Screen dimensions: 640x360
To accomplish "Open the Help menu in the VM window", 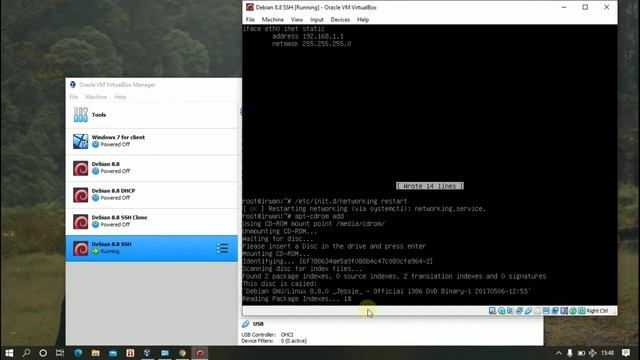I will click(363, 20).
